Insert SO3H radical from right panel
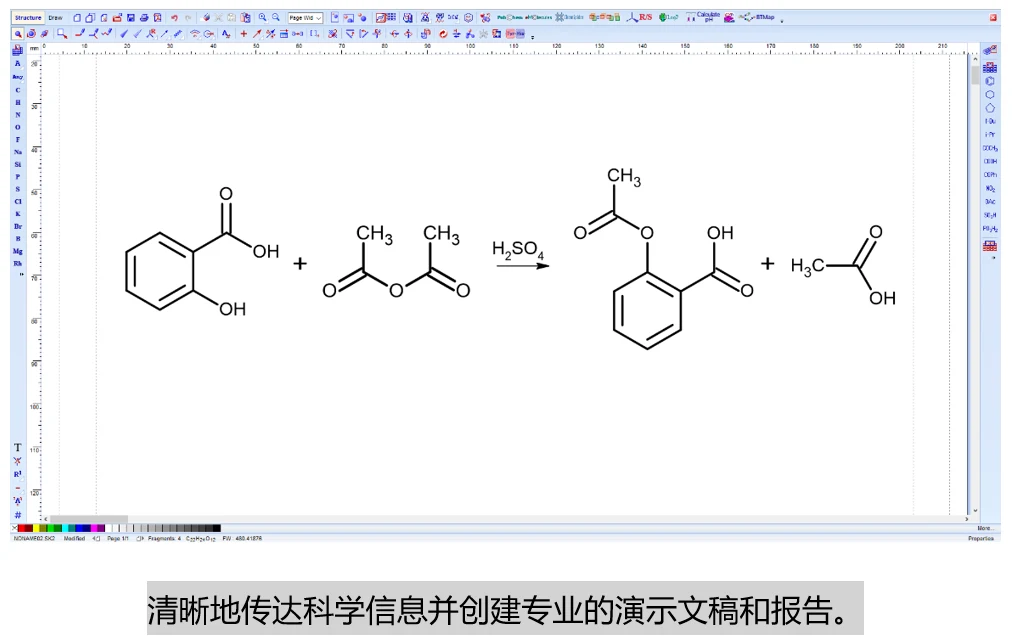 point(990,216)
